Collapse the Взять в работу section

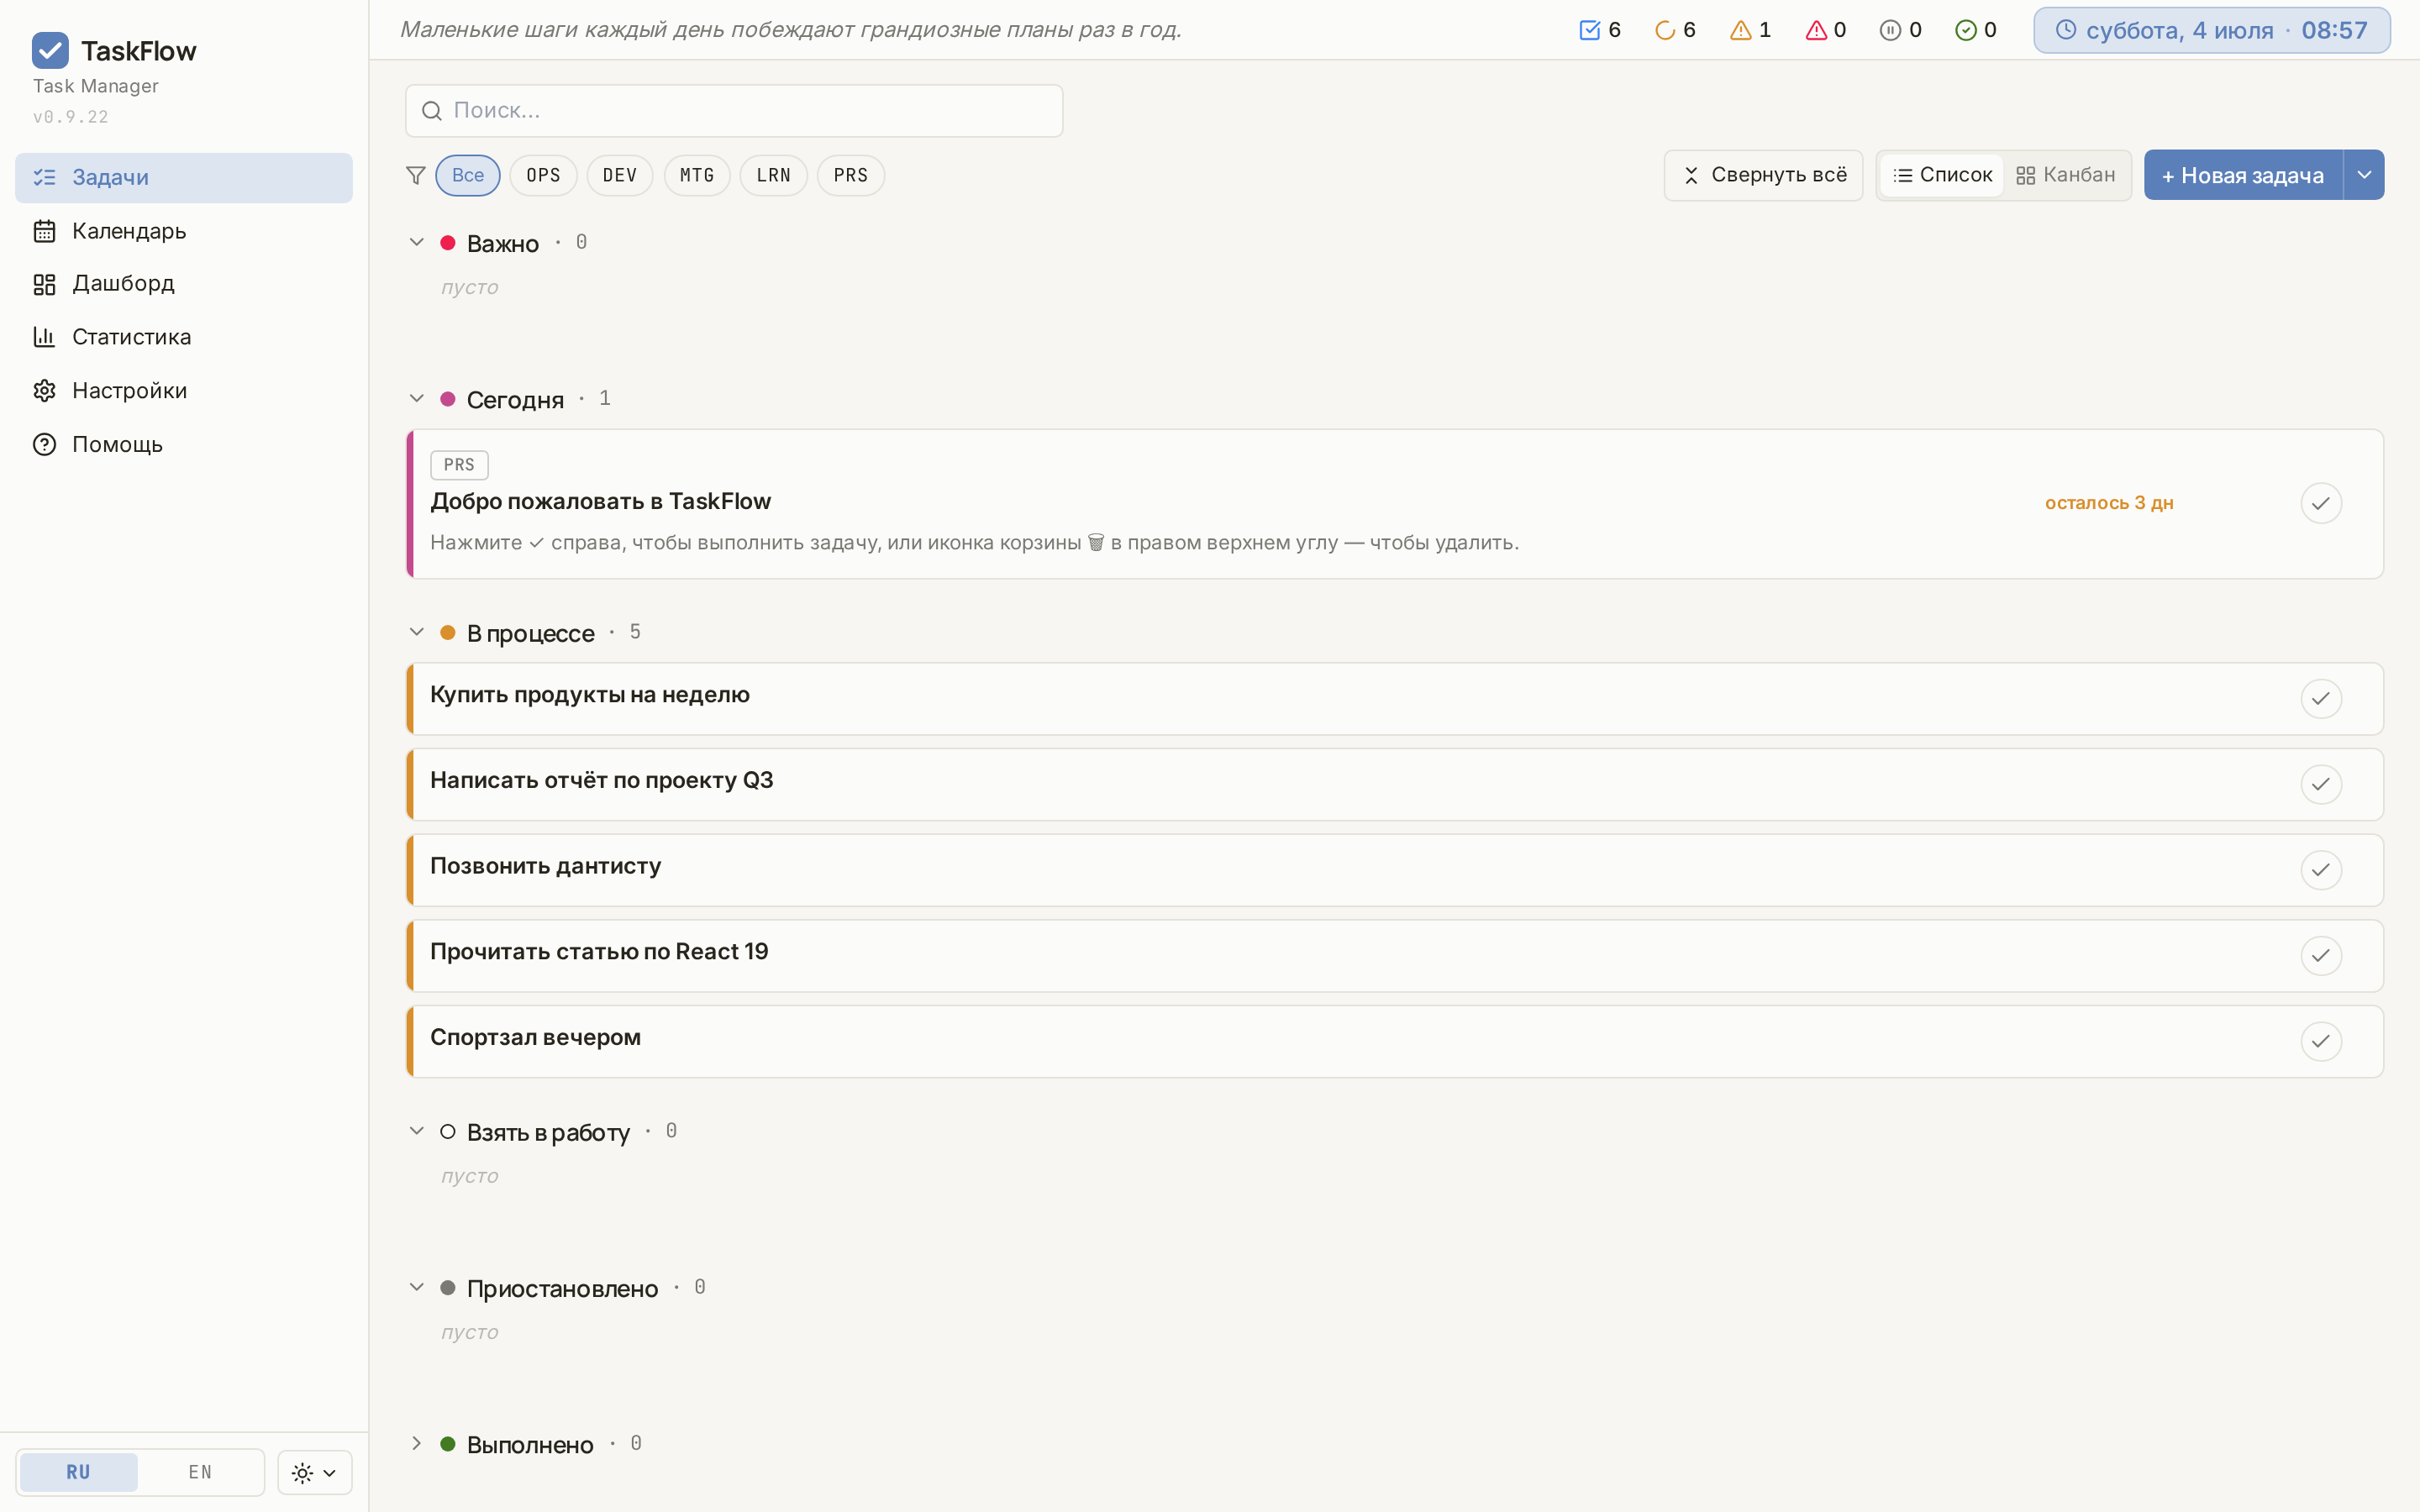[417, 1132]
